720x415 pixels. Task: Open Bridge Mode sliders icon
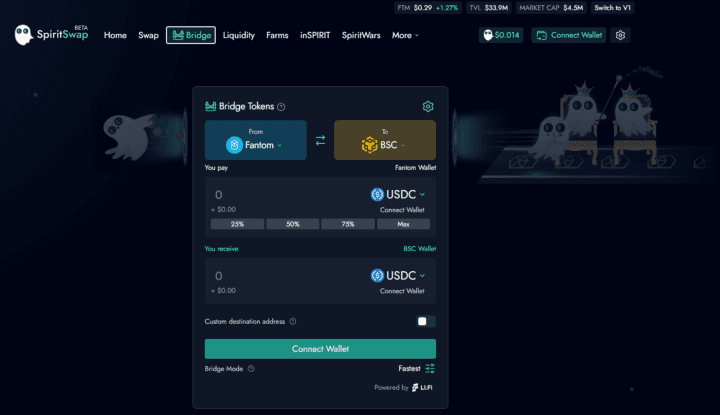[x=430, y=369]
